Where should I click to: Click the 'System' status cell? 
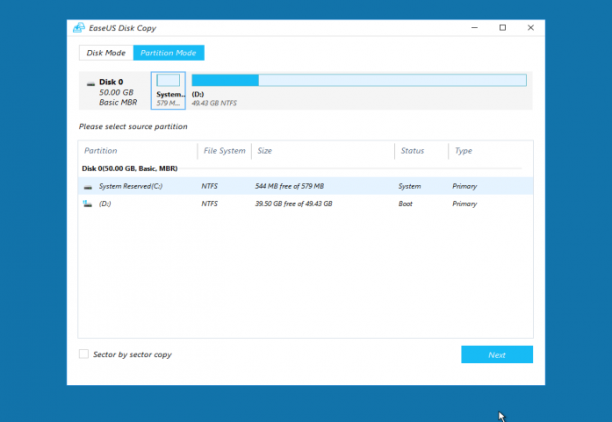tap(410, 186)
